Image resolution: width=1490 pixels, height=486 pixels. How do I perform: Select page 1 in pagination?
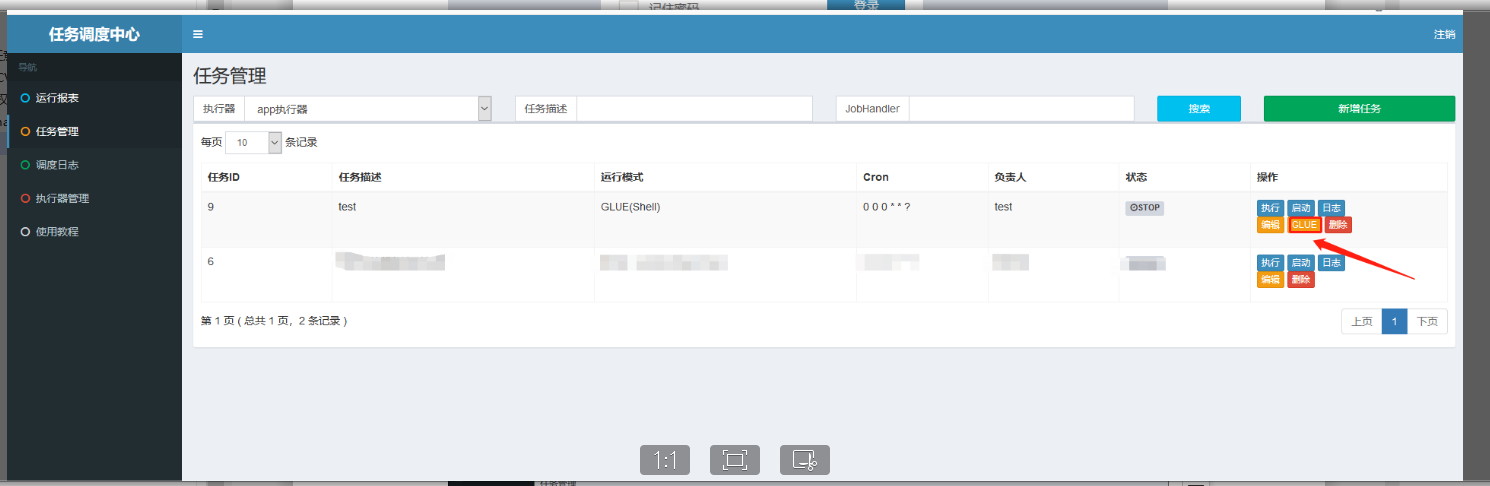pos(1395,321)
